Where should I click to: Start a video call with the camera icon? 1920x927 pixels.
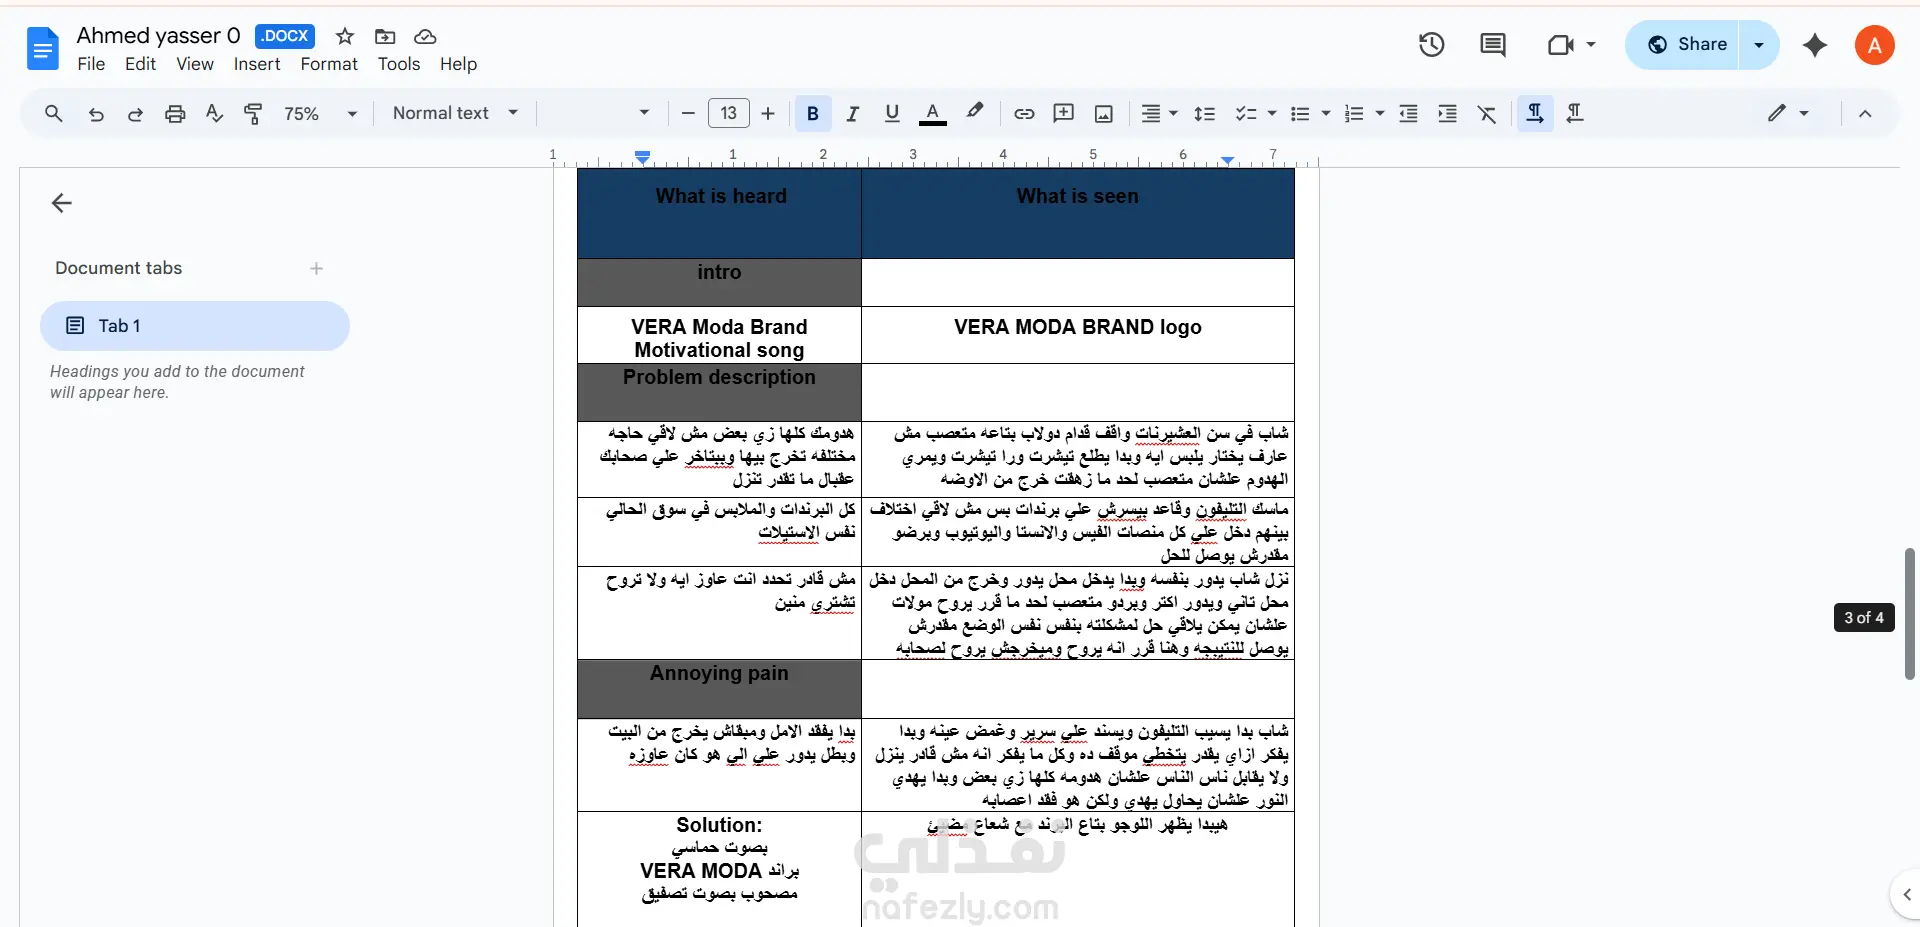1561,45
